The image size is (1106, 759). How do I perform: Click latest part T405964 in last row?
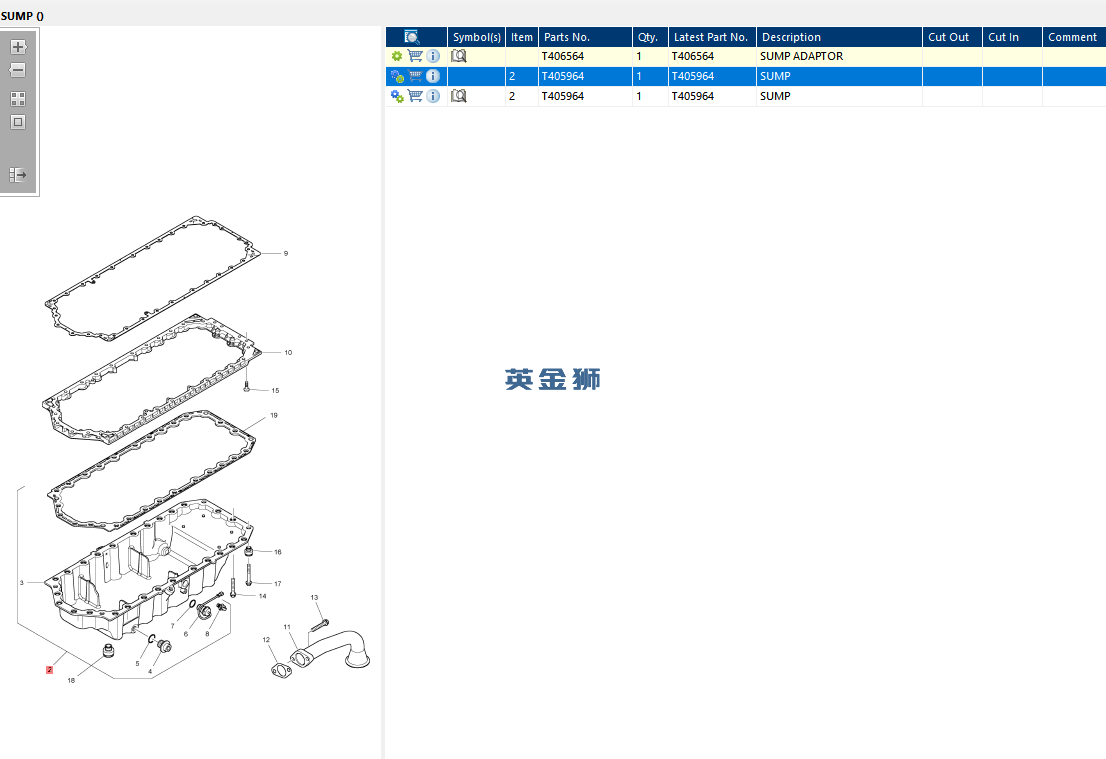(693, 96)
